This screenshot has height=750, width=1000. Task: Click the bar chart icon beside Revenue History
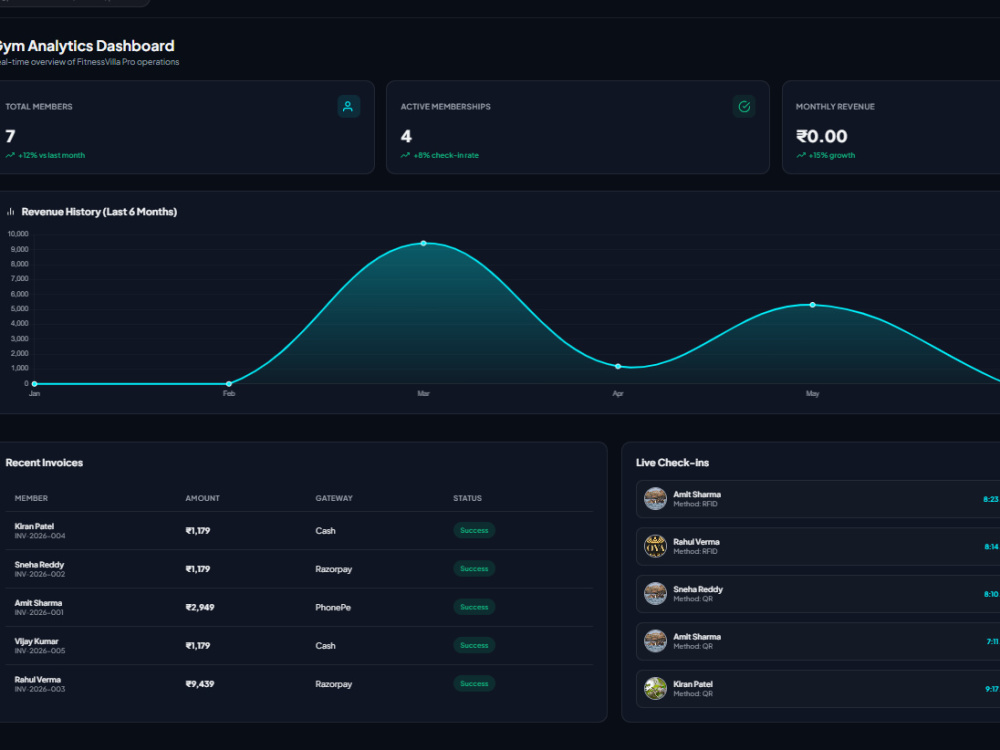click(x=10, y=212)
